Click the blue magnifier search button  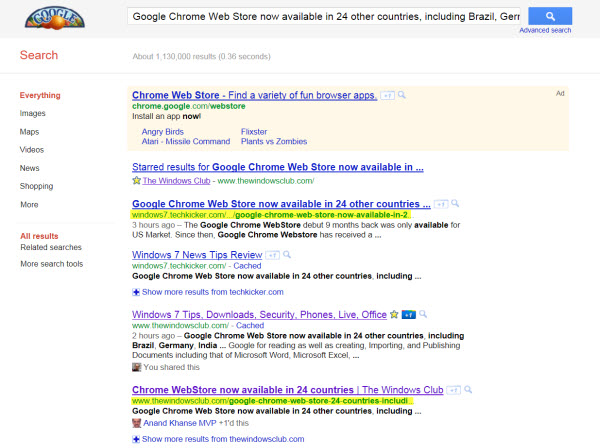pos(550,16)
